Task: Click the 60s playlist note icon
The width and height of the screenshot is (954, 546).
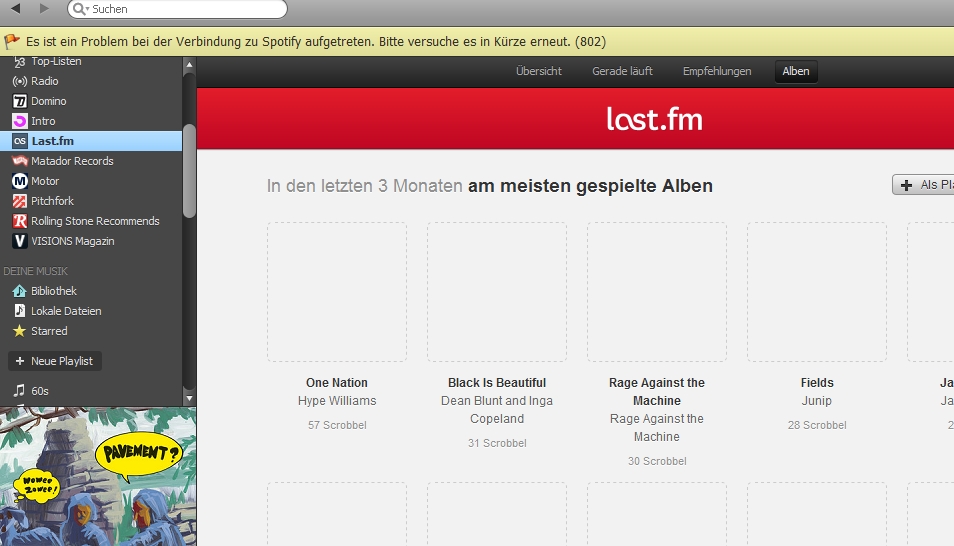Action: [x=19, y=391]
